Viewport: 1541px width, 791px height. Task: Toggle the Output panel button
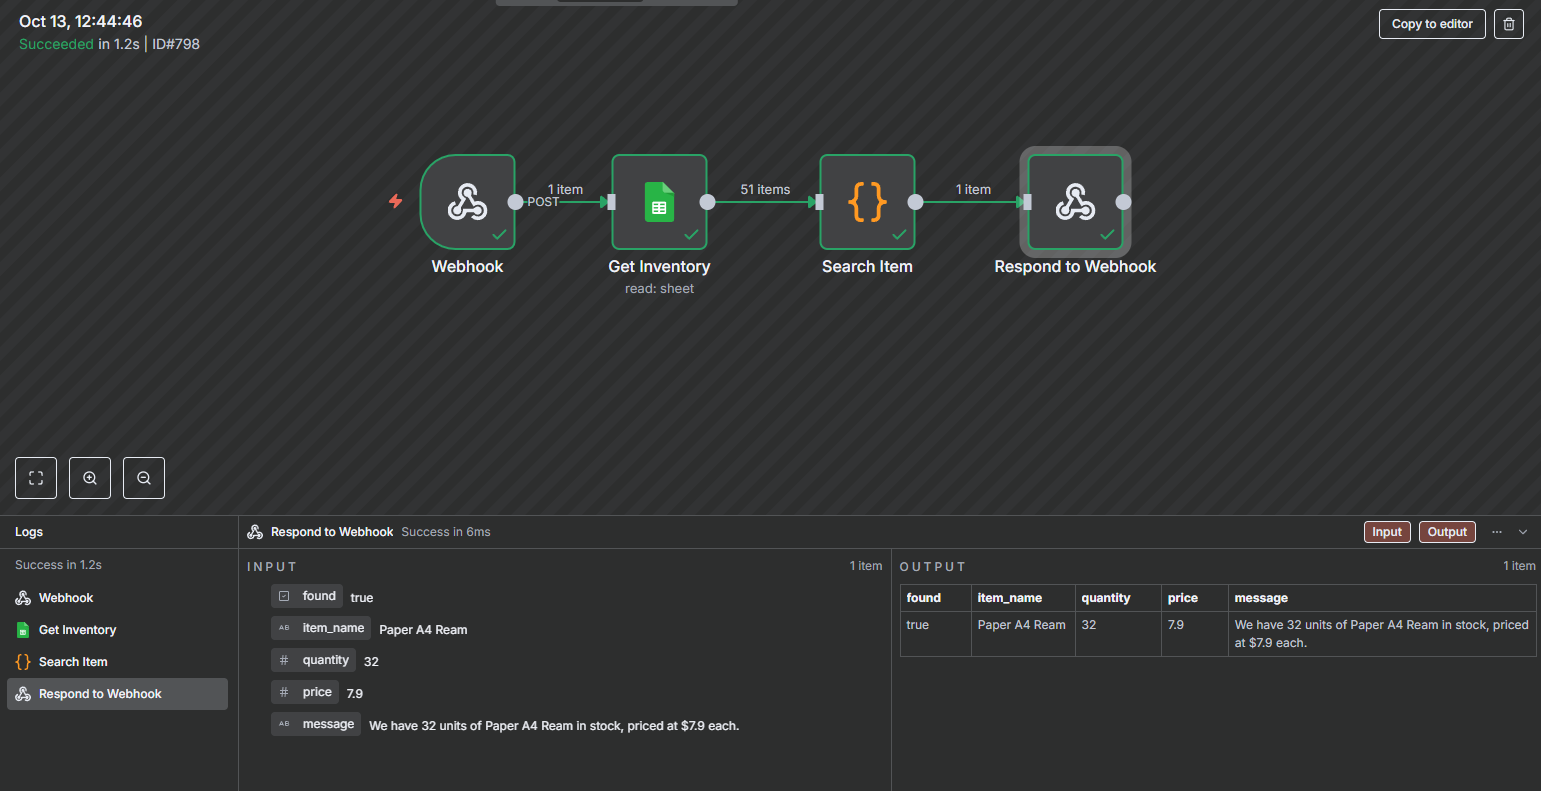click(x=1447, y=532)
